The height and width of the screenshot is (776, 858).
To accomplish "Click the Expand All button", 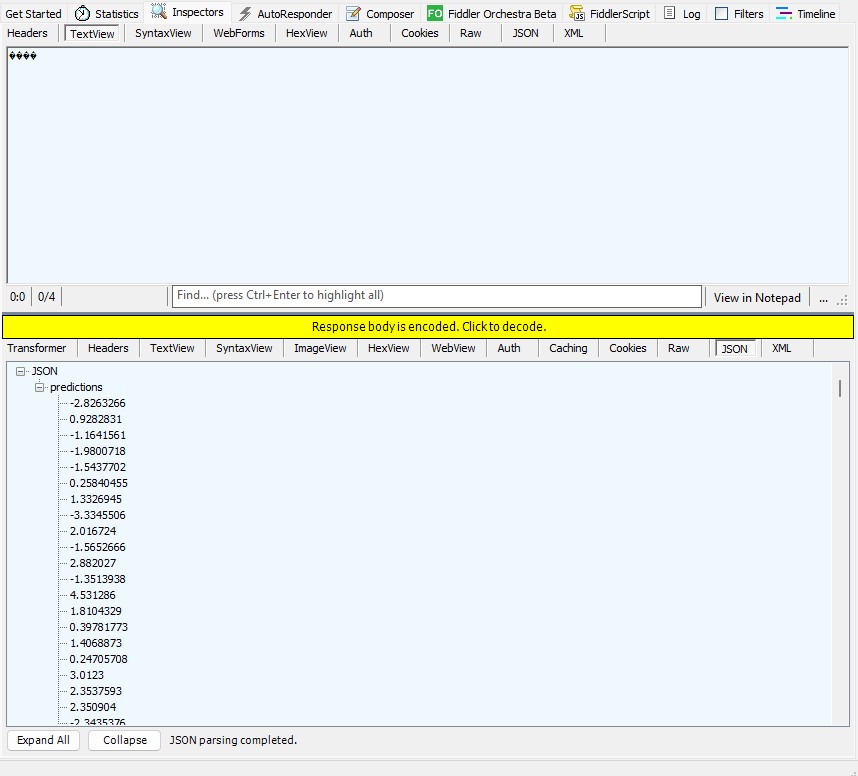I will (x=43, y=740).
